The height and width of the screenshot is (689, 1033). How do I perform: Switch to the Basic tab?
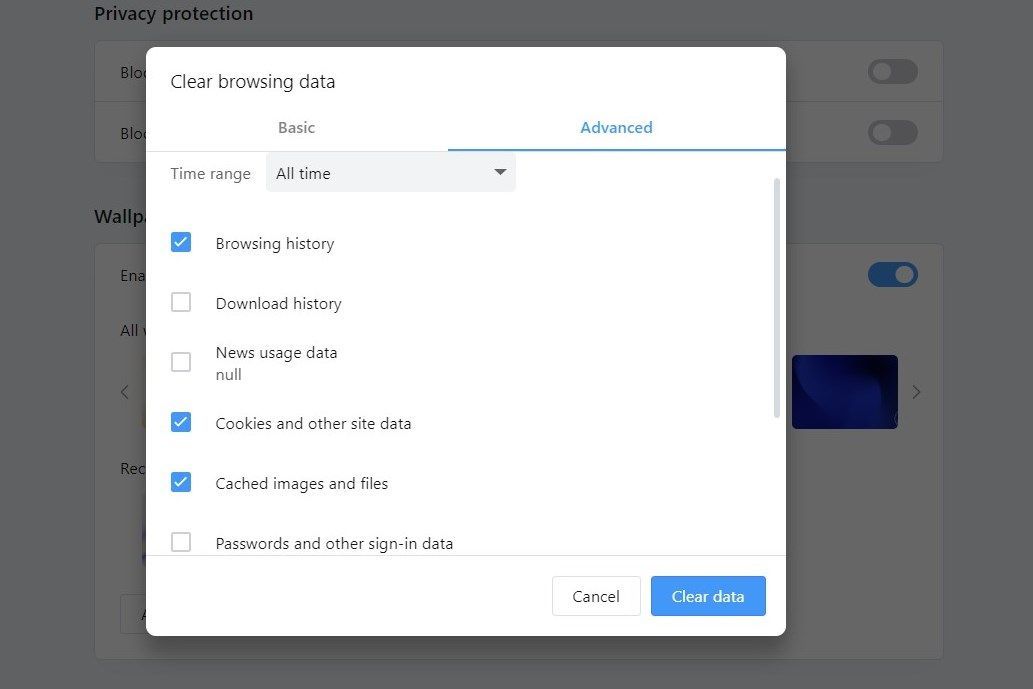[296, 128]
